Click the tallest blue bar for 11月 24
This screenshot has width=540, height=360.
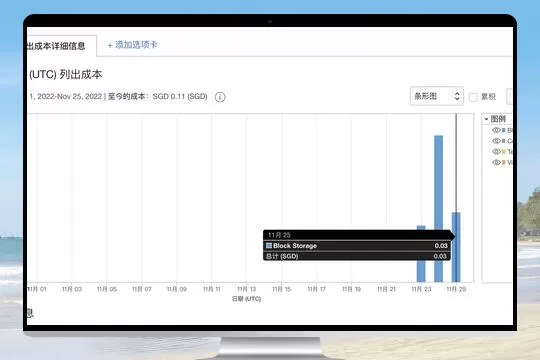438,209
